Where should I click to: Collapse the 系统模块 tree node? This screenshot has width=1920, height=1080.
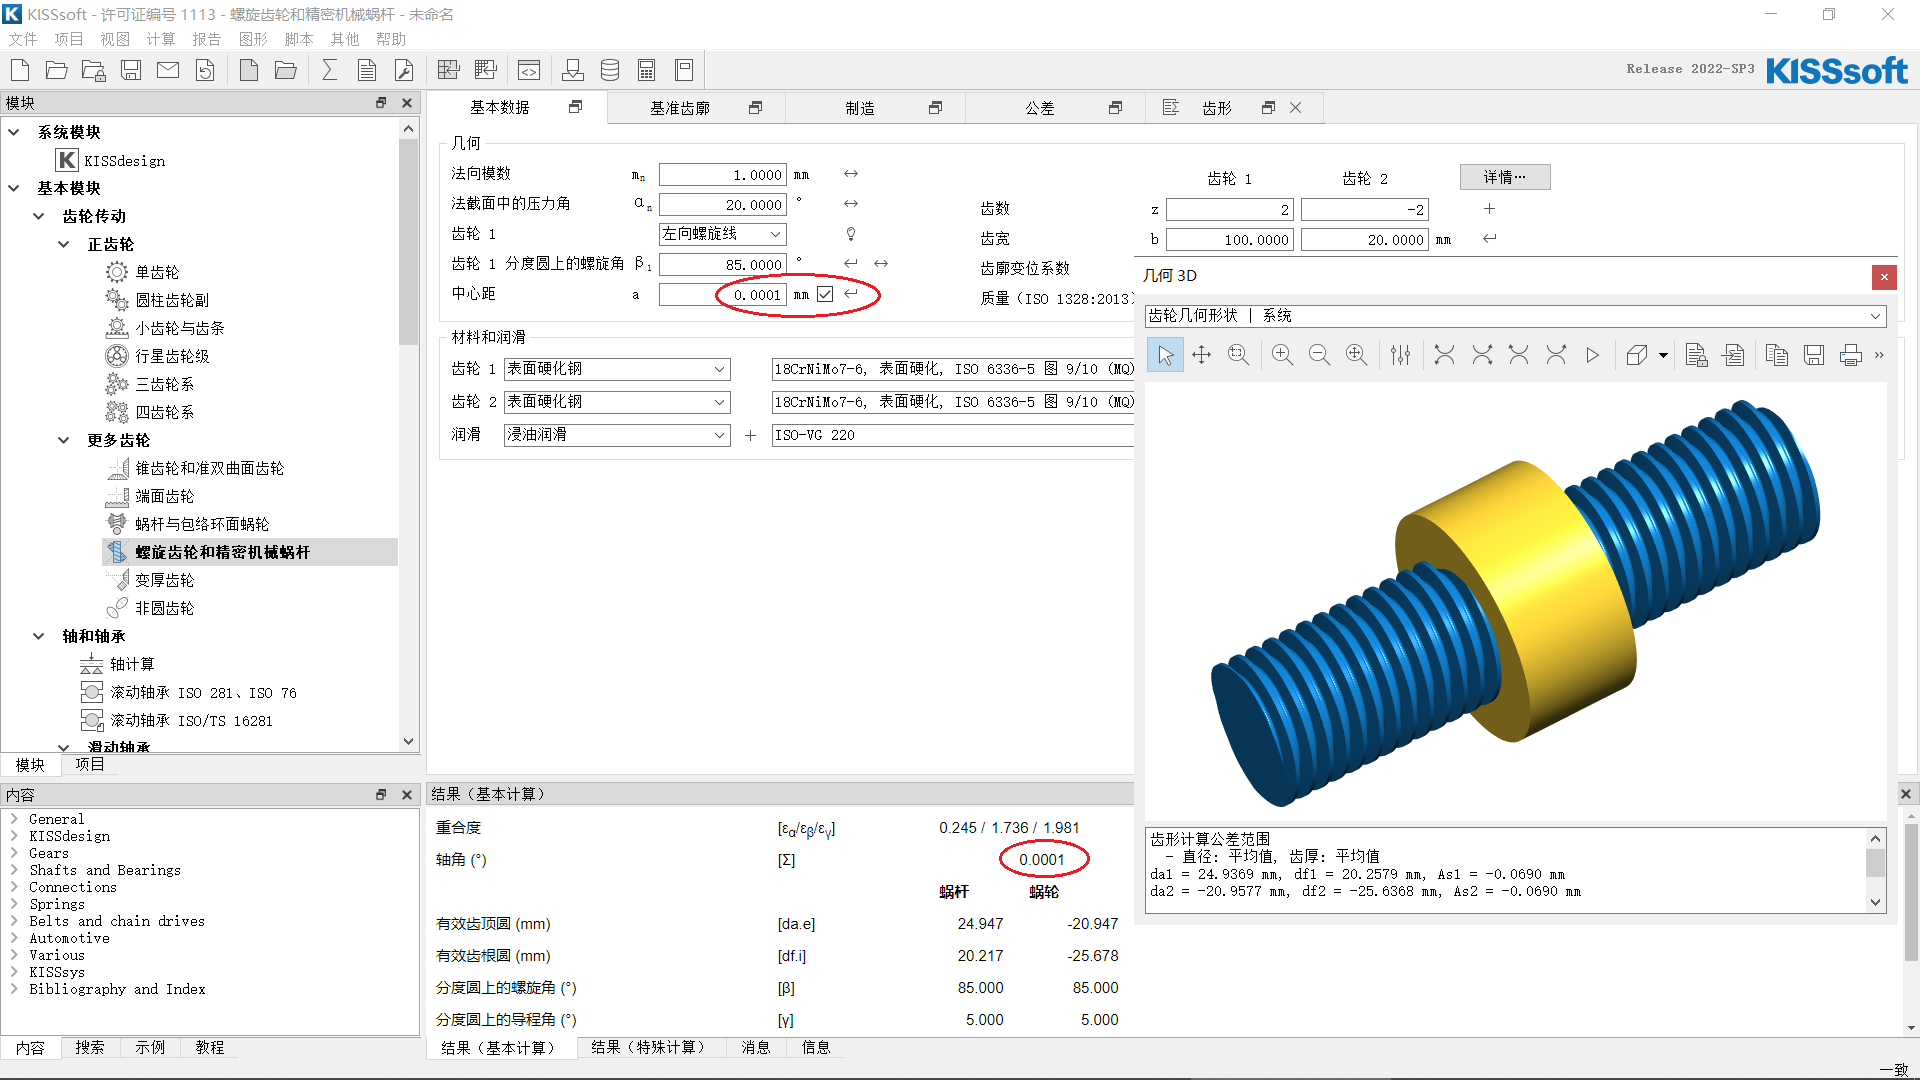pyautogui.click(x=14, y=132)
